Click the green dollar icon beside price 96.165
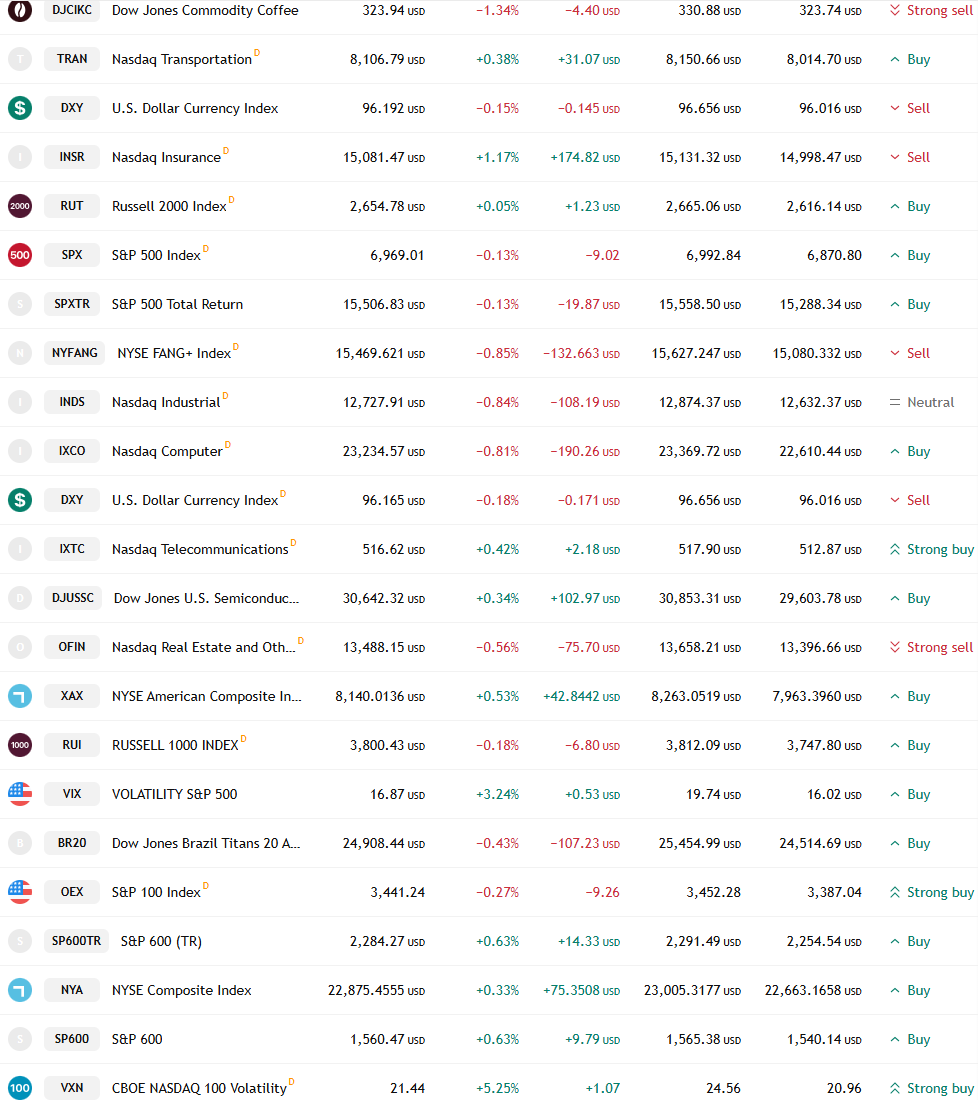The width and height of the screenshot is (978, 1100). click(x=20, y=500)
